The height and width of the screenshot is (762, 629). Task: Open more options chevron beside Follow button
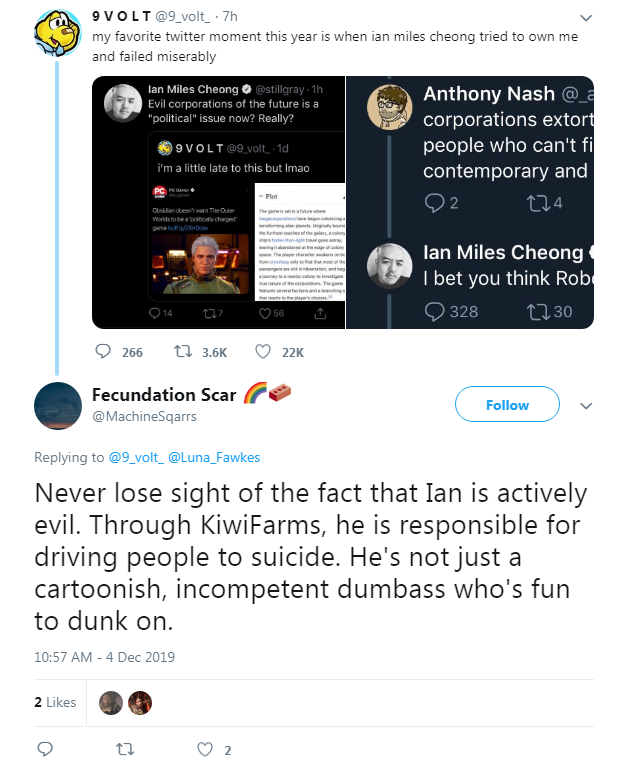click(586, 406)
